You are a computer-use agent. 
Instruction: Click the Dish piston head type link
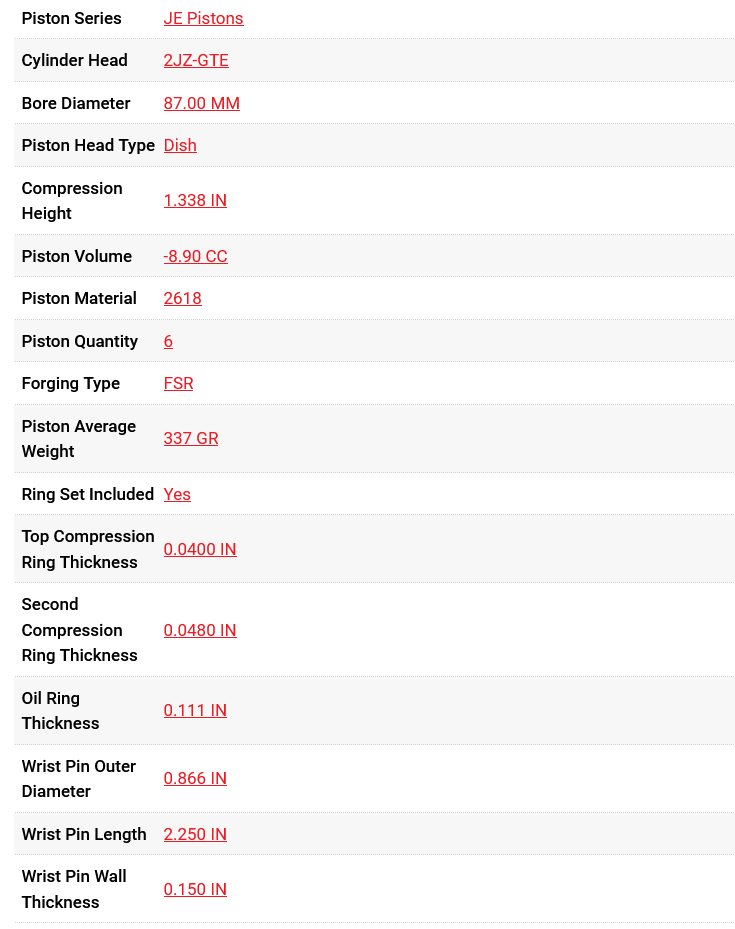(180, 145)
